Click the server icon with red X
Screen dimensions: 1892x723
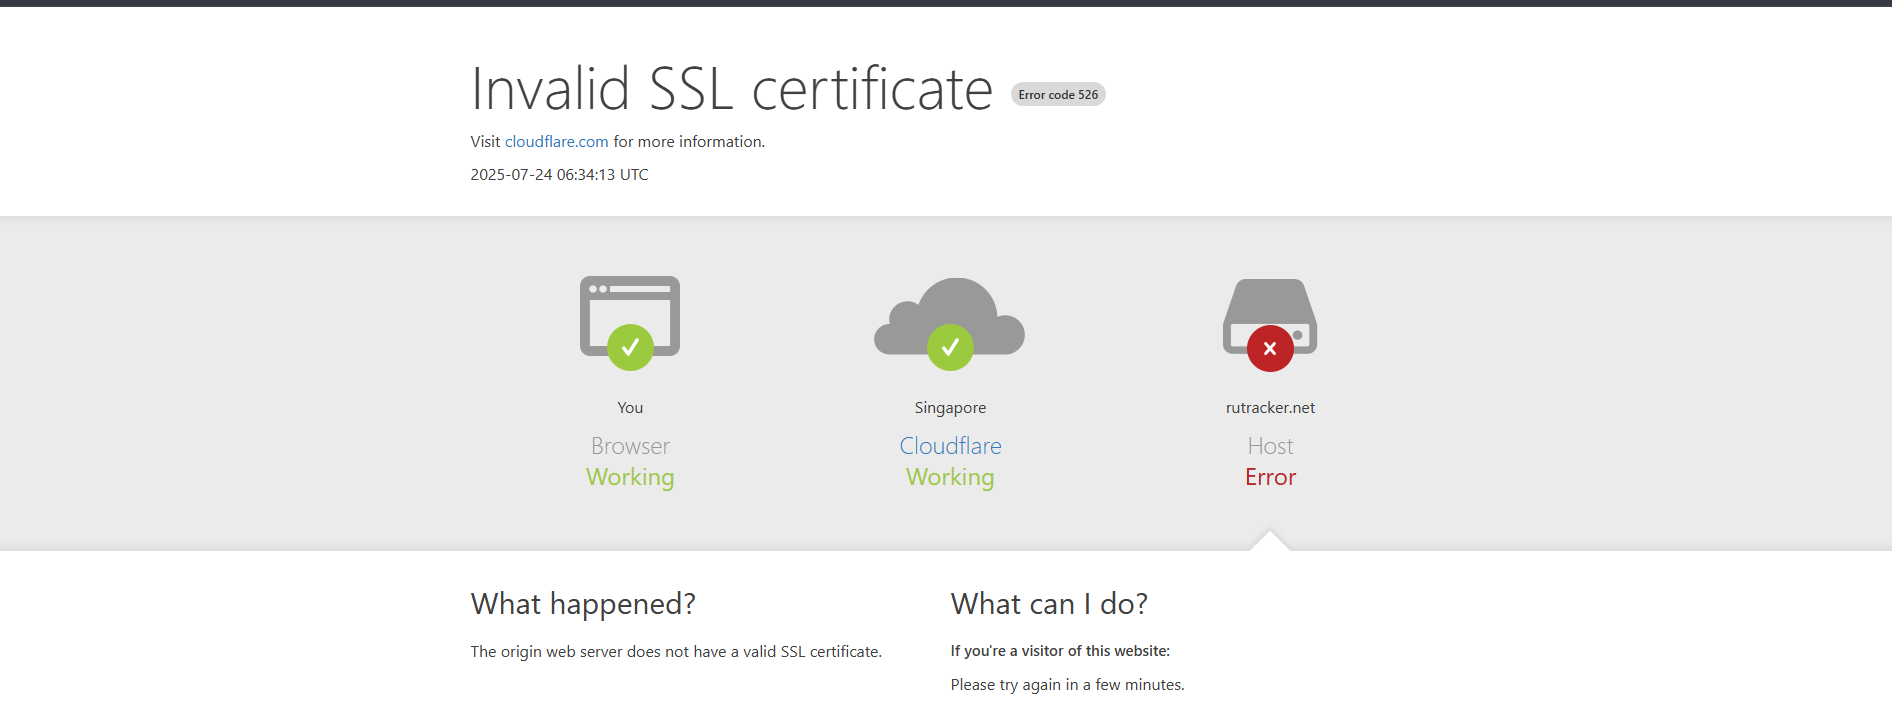click(x=1270, y=324)
